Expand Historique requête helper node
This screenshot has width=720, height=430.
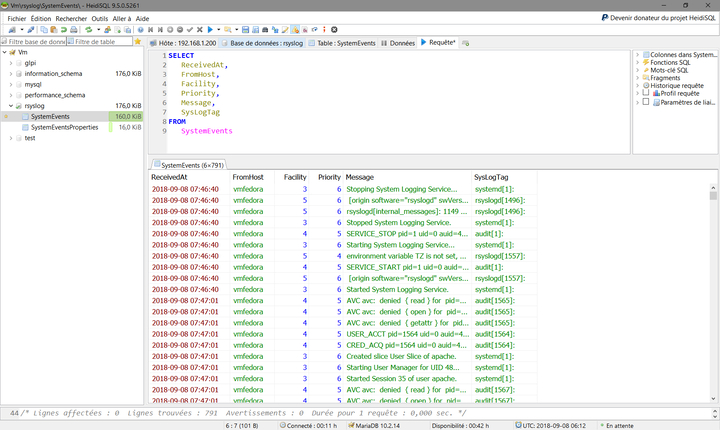coord(637,85)
